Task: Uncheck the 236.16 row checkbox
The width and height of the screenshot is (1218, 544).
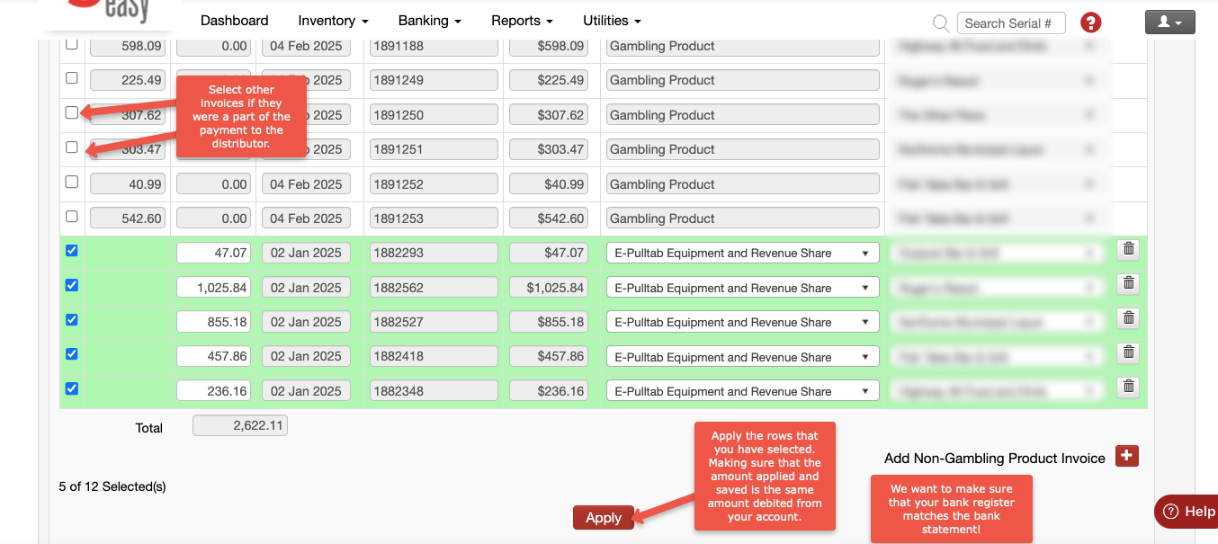Action: 71,389
